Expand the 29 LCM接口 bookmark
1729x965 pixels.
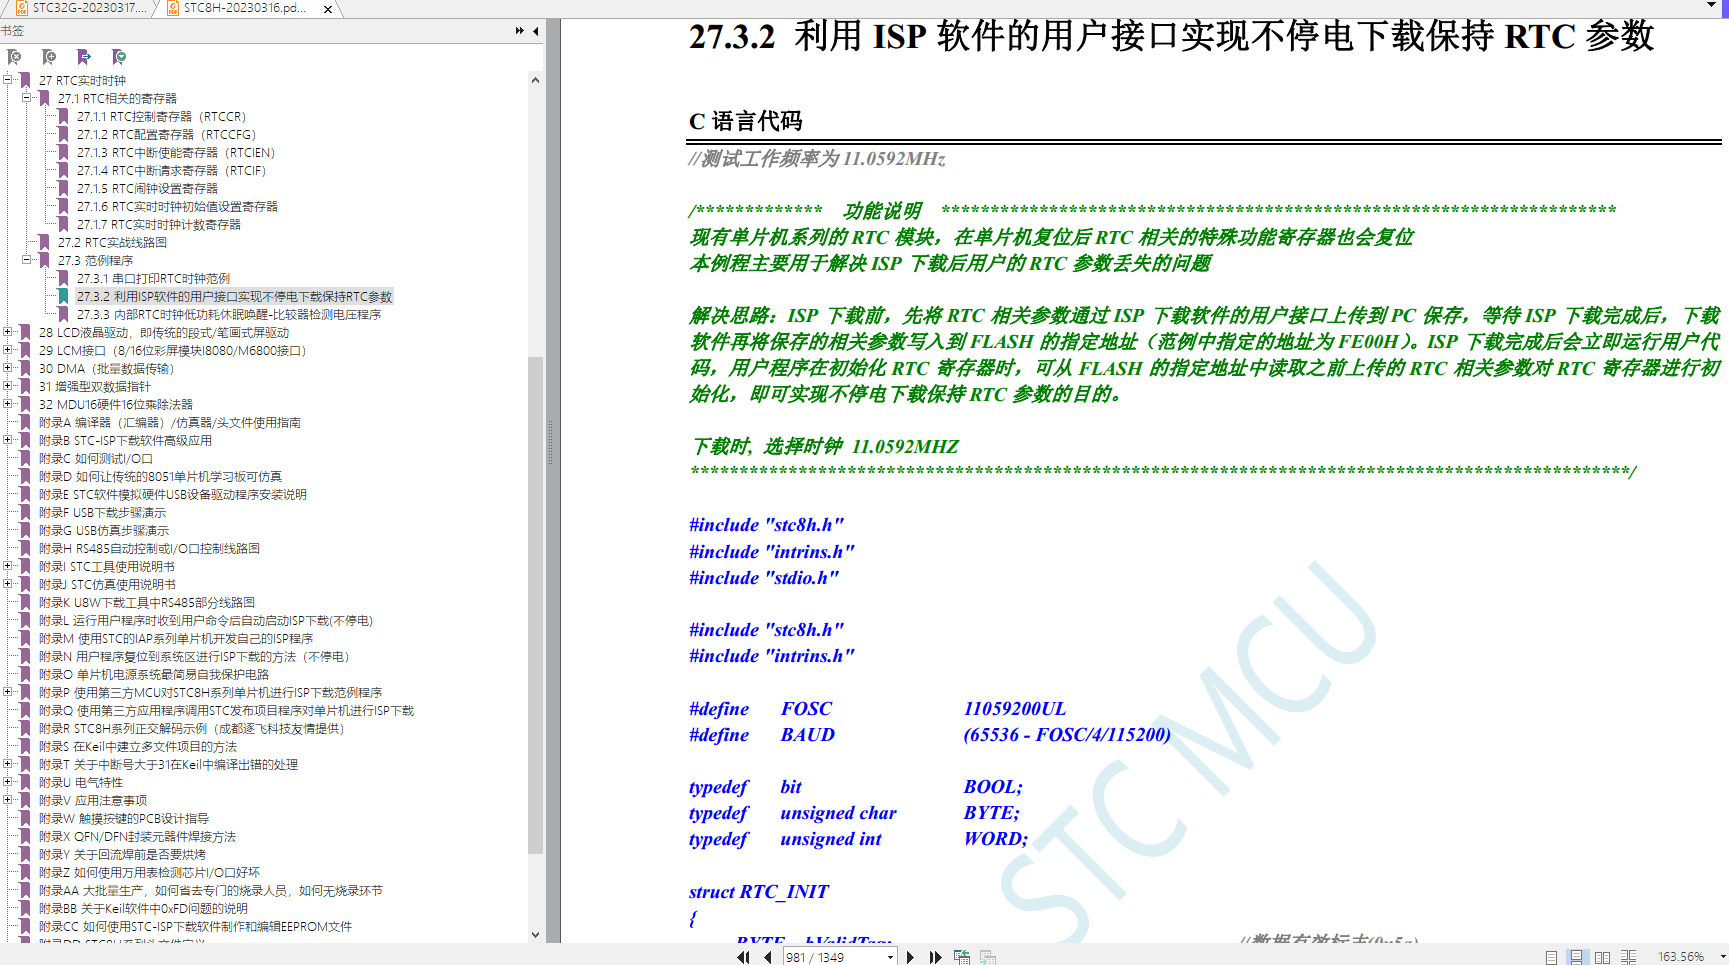8,350
